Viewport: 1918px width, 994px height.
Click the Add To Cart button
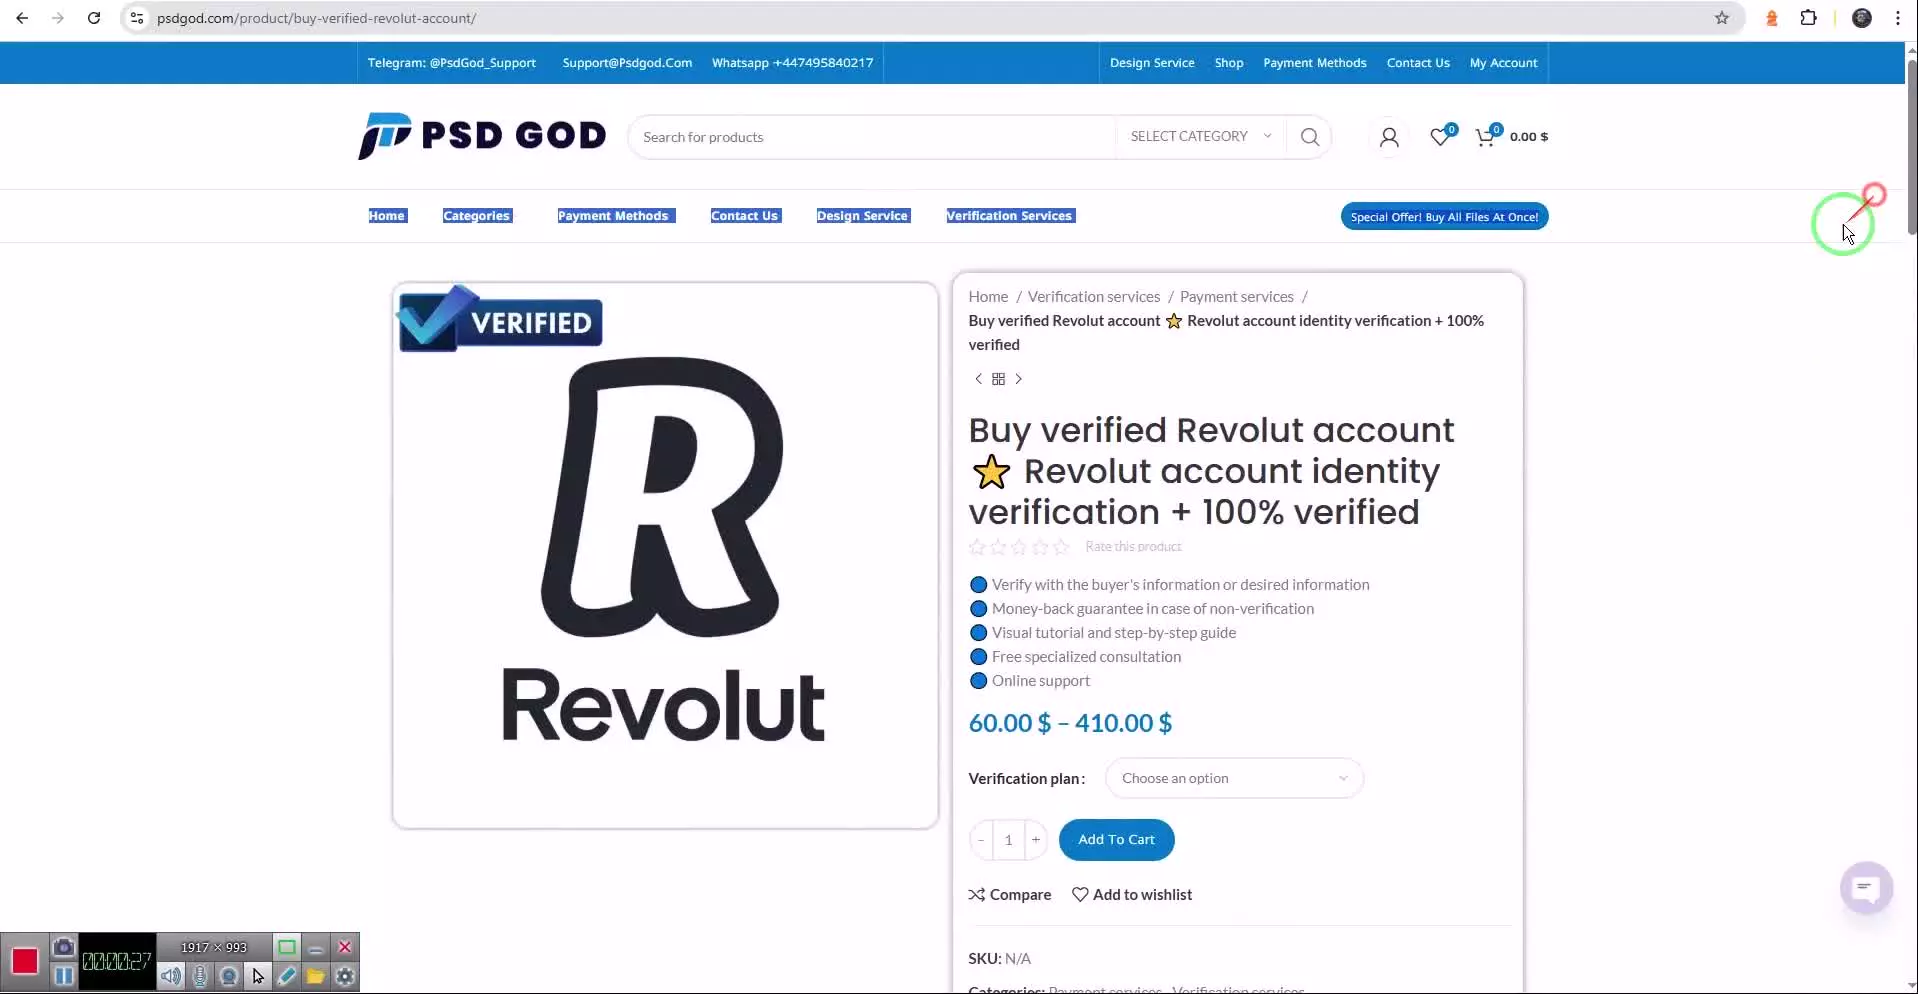coord(1116,840)
